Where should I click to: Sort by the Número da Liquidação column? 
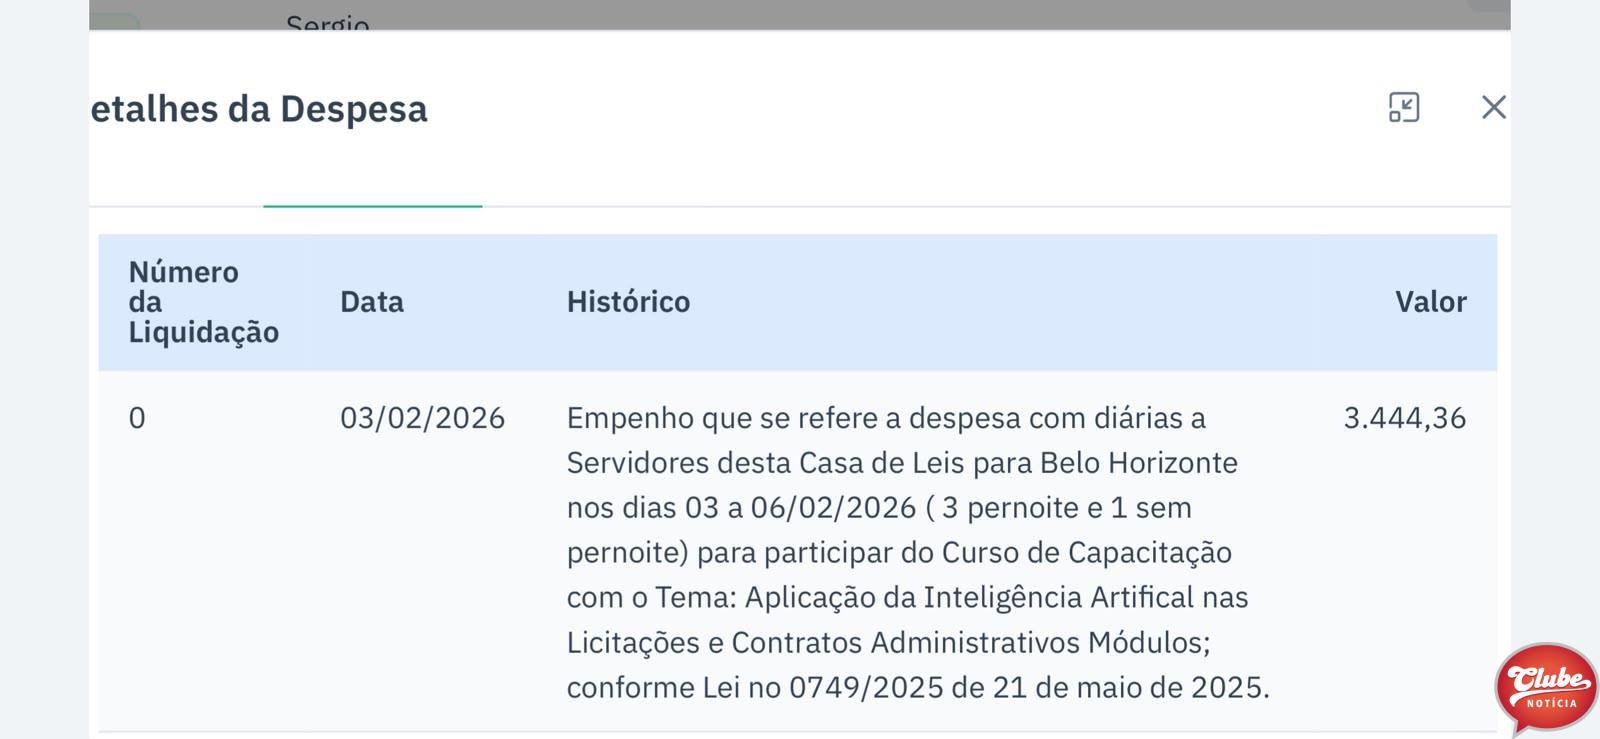[204, 302]
